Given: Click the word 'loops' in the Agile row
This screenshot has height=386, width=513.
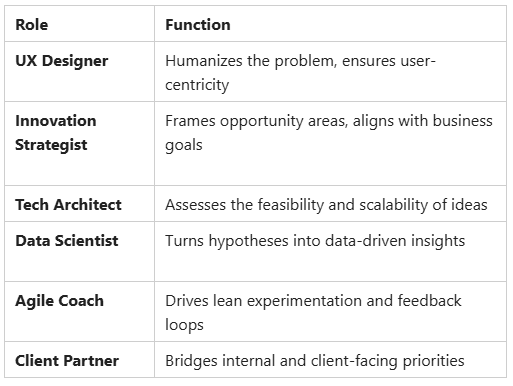Looking at the screenshot, I should 184,325.
